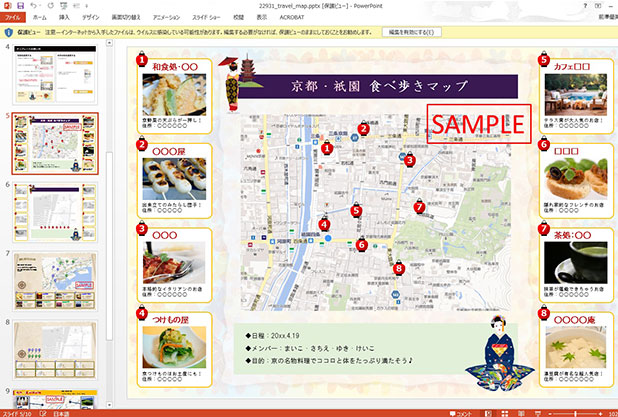Select slide 6 thumbnail in slide panel
The height and width of the screenshot is (417, 618).
55,212
